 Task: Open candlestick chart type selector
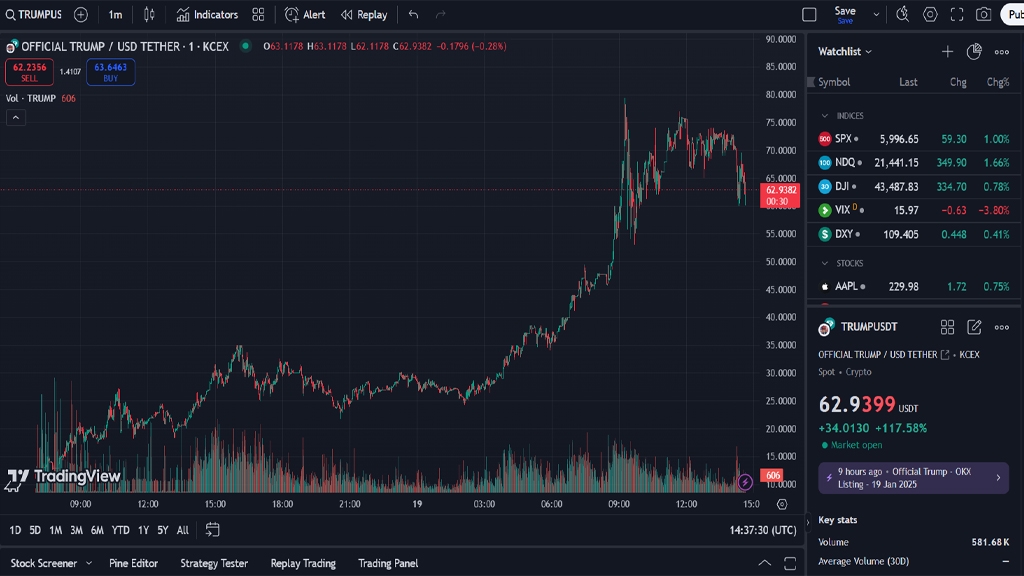click(x=149, y=14)
